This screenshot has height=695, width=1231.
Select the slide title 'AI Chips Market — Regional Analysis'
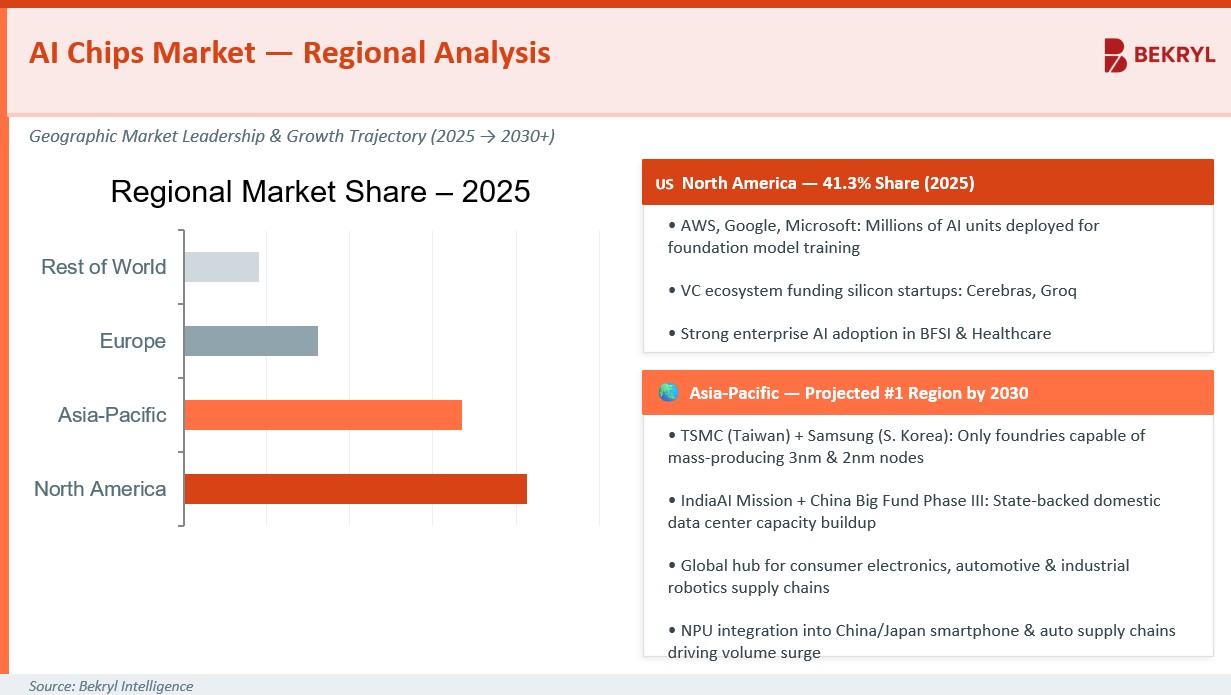pos(290,53)
